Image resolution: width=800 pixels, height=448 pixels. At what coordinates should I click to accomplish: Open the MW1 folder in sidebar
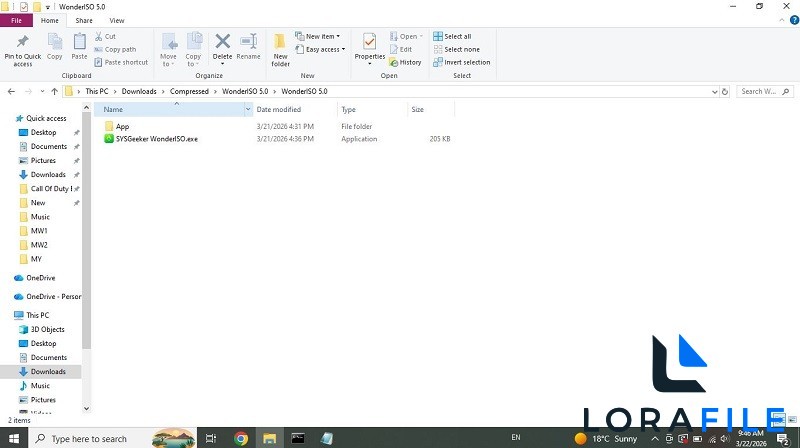coord(39,231)
